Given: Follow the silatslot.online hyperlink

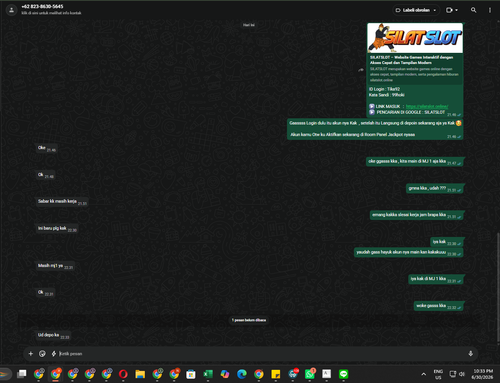Looking at the screenshot, I should click(427, 106).
